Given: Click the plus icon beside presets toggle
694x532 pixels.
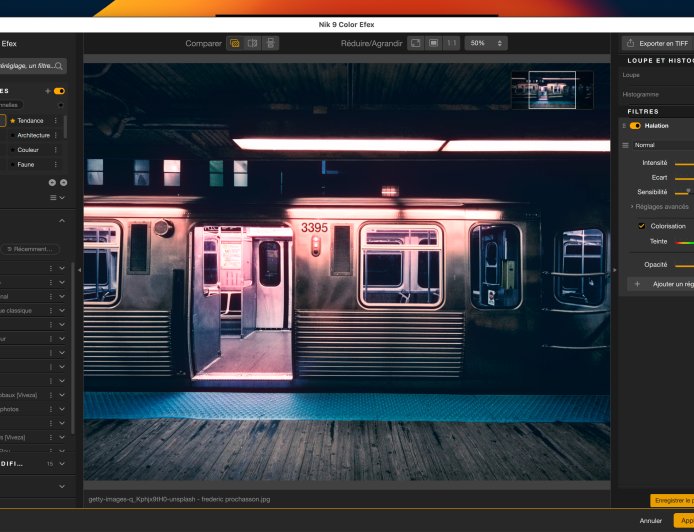Looking at the screenshot, I should [x=48, y=91].
